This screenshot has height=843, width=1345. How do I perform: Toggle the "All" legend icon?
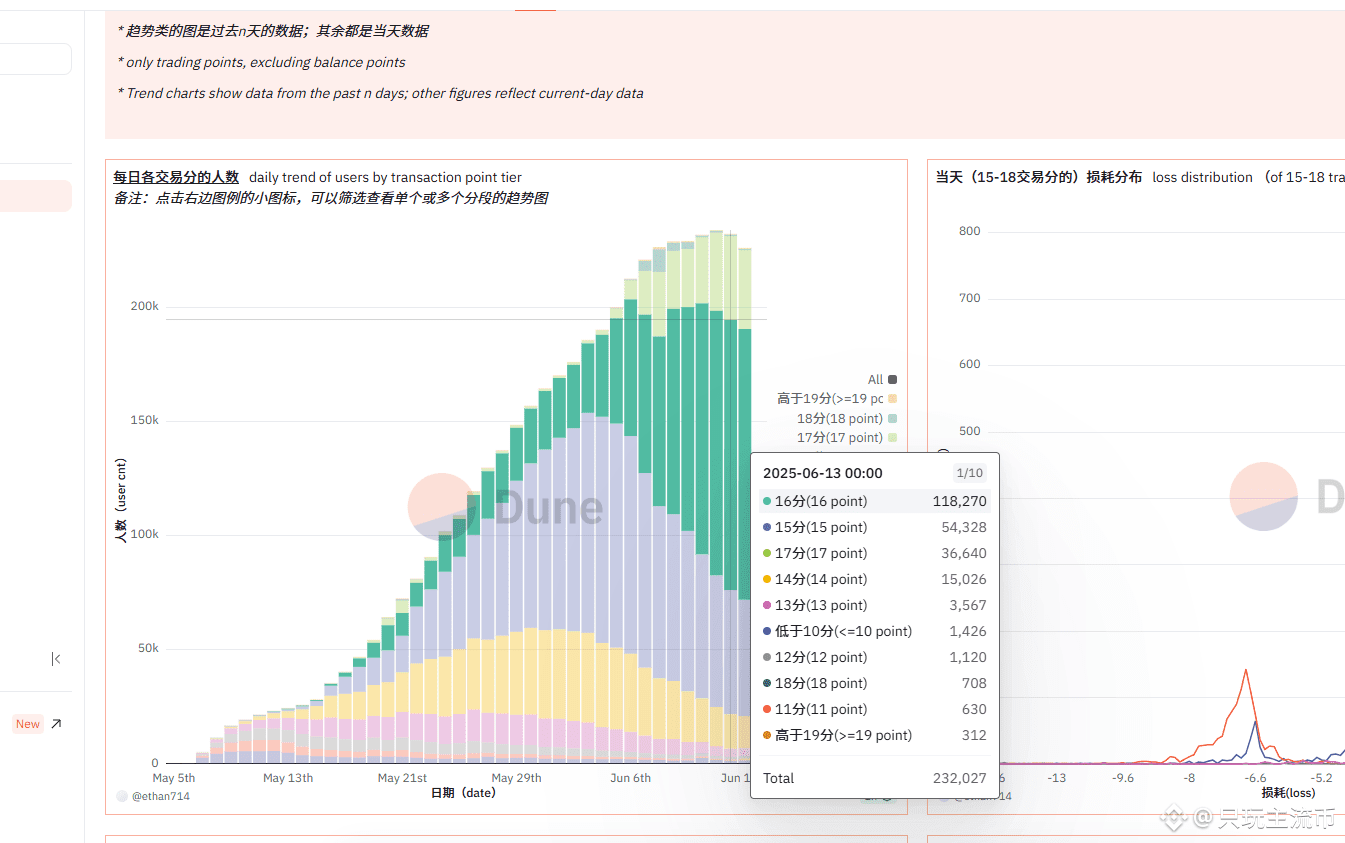click(892, 380)
